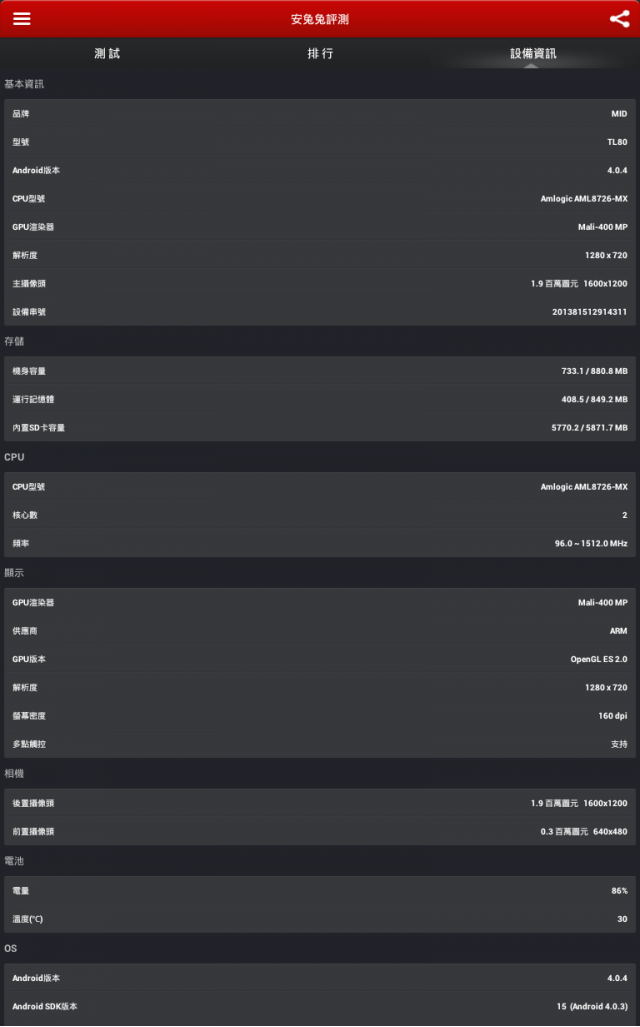Tap the Android版本 4.0.4 row under 基本資訊
This screenshot has width=640, height=1027.
[320, 170]
